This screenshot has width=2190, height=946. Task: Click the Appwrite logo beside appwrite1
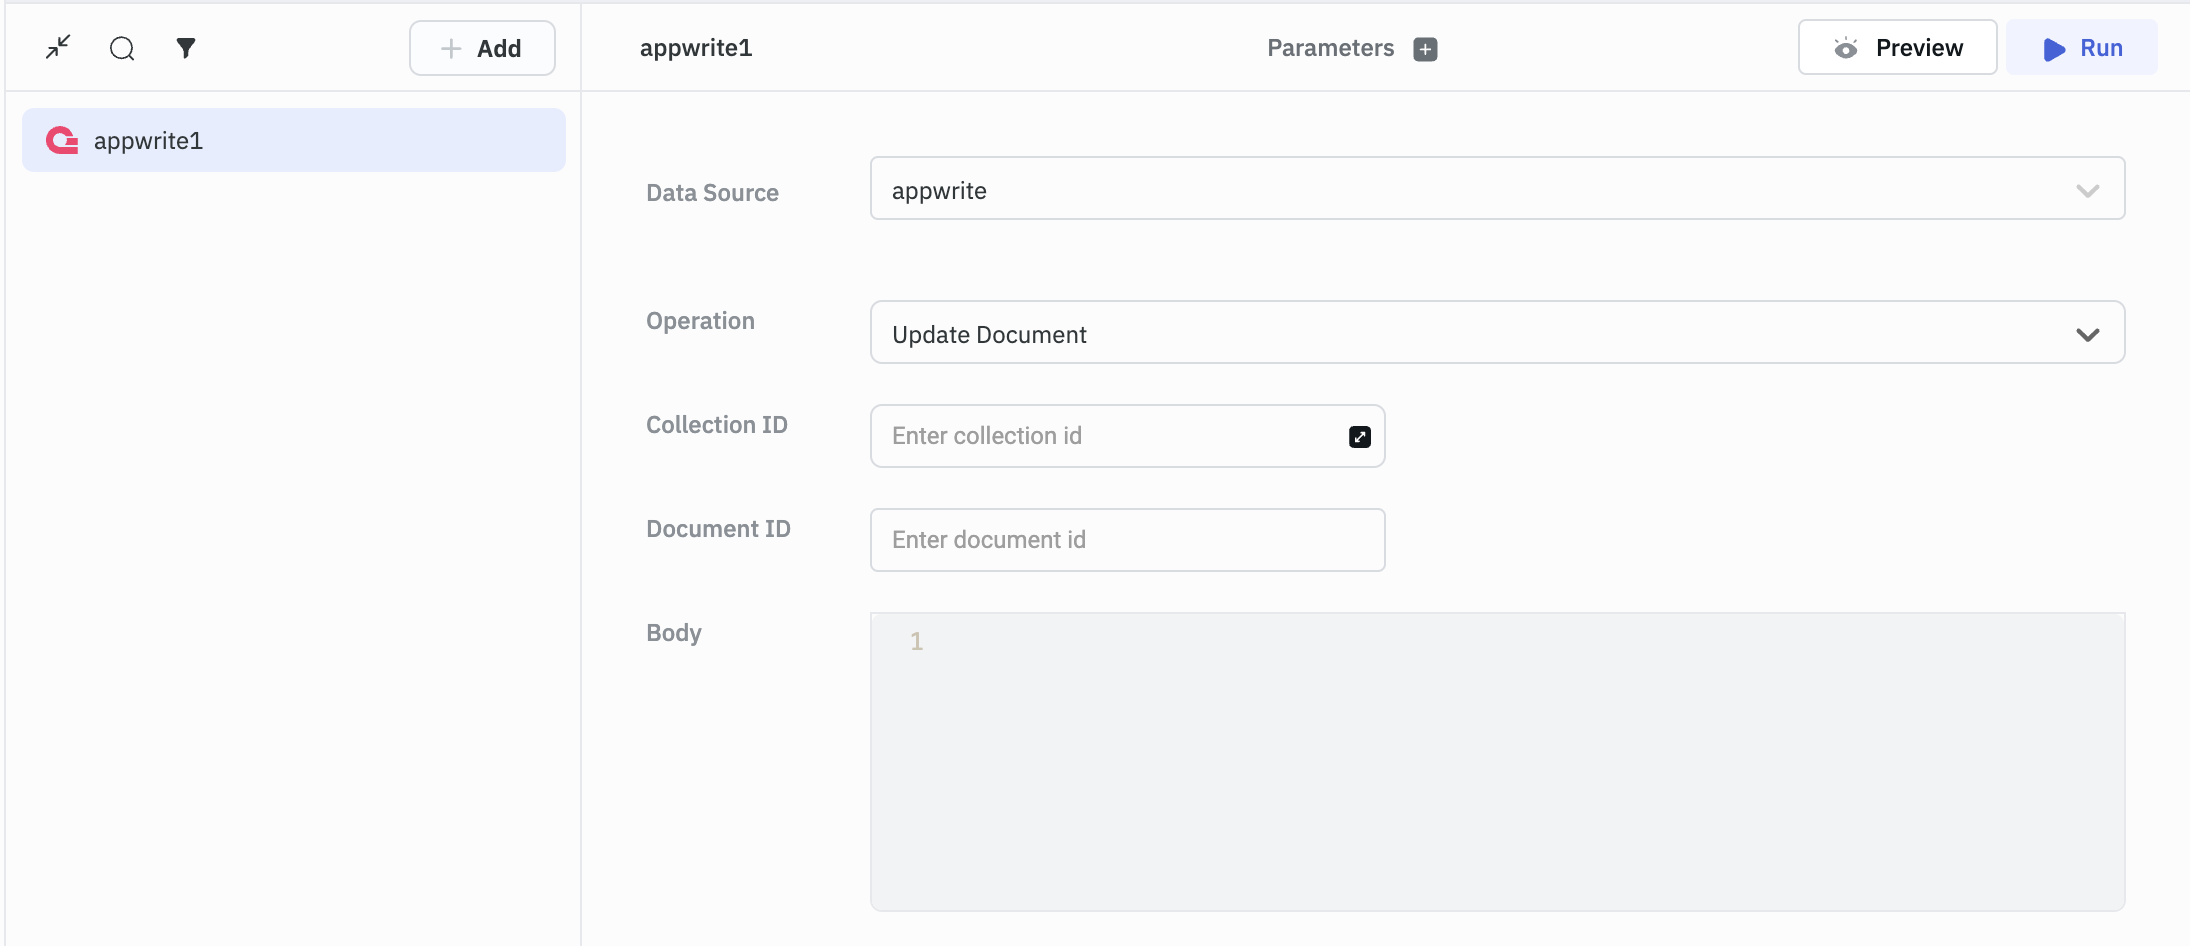(x=62, y=141)
